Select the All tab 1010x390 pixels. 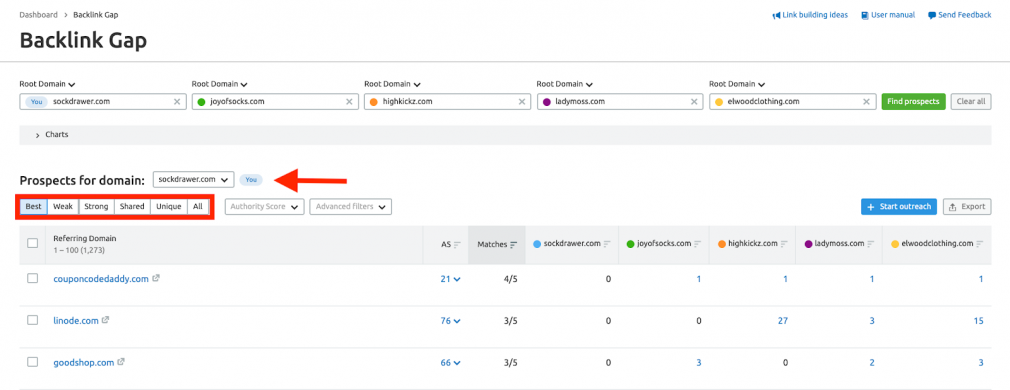click(198, 207)
